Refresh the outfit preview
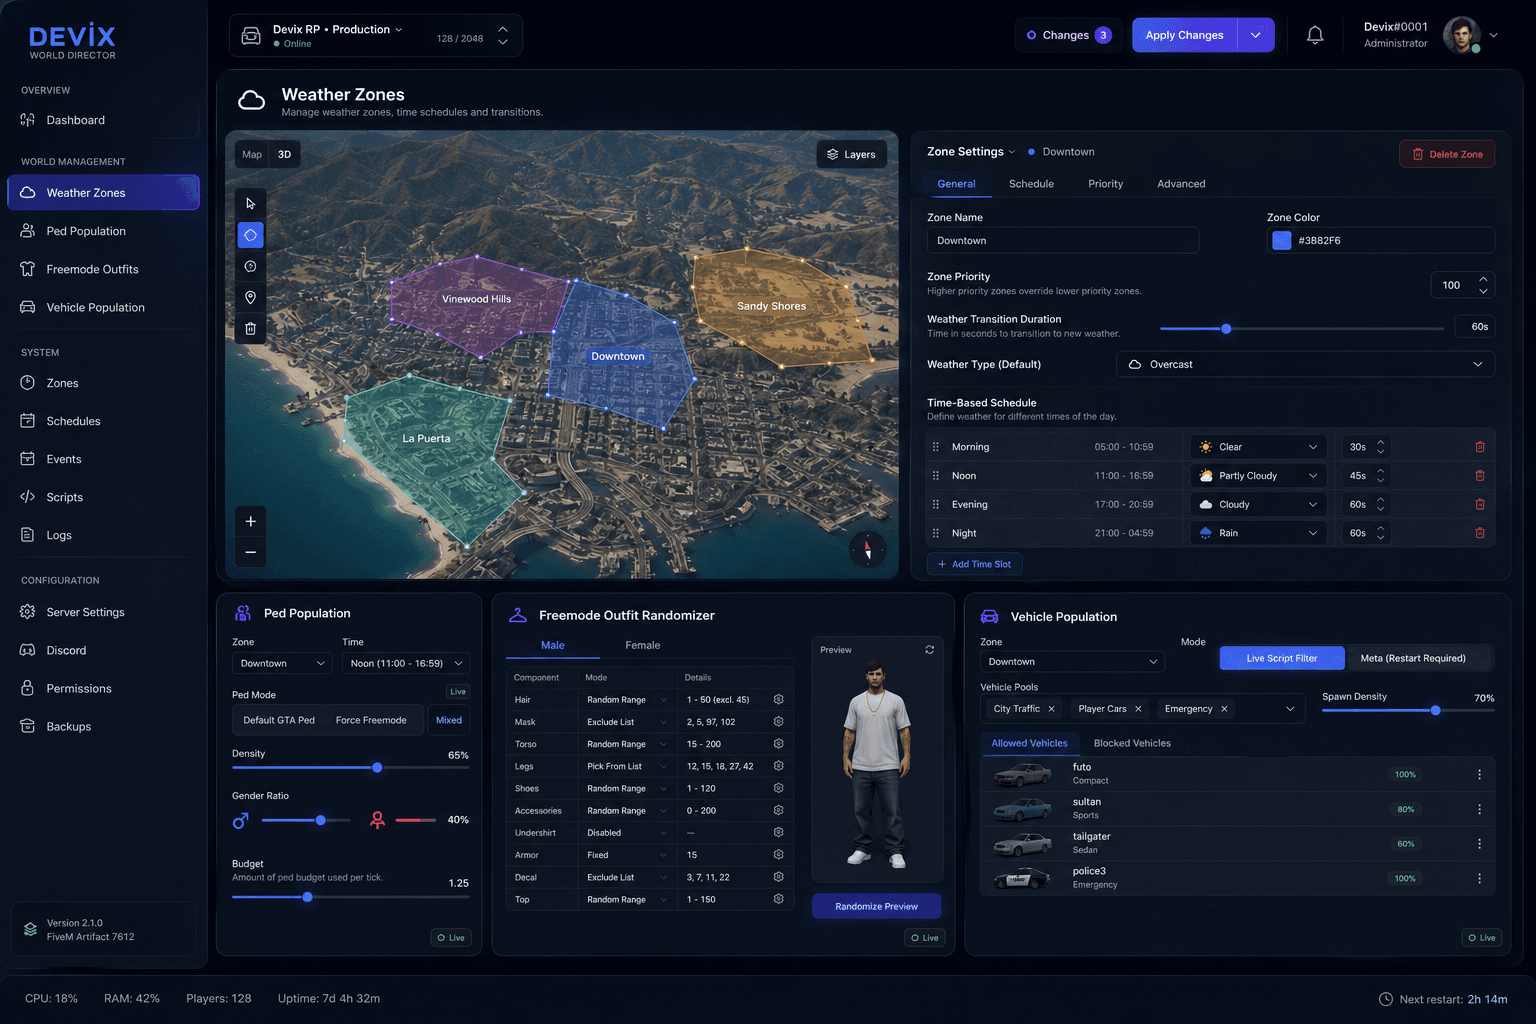This screenshot has width=1536, height=1024. point(930,650)
